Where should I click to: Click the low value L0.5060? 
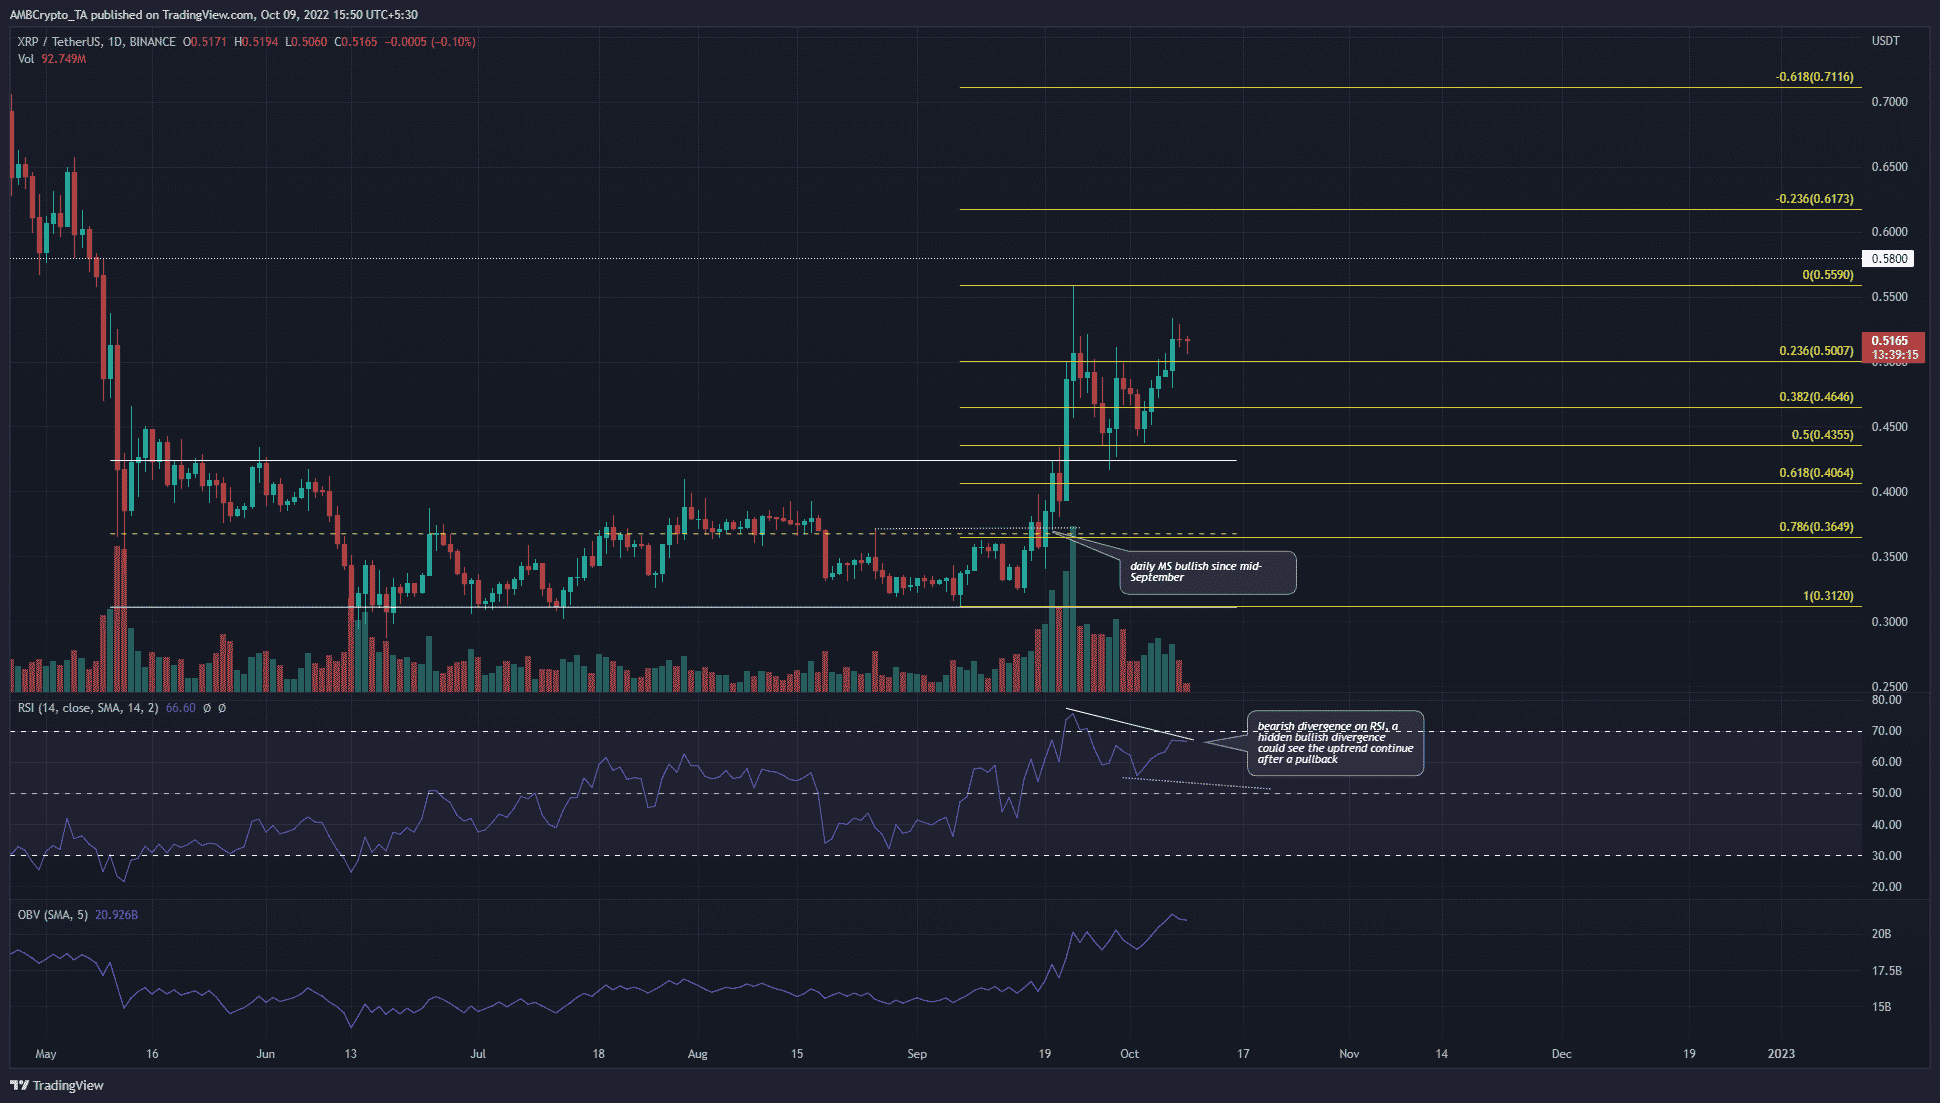pos(306,42)
